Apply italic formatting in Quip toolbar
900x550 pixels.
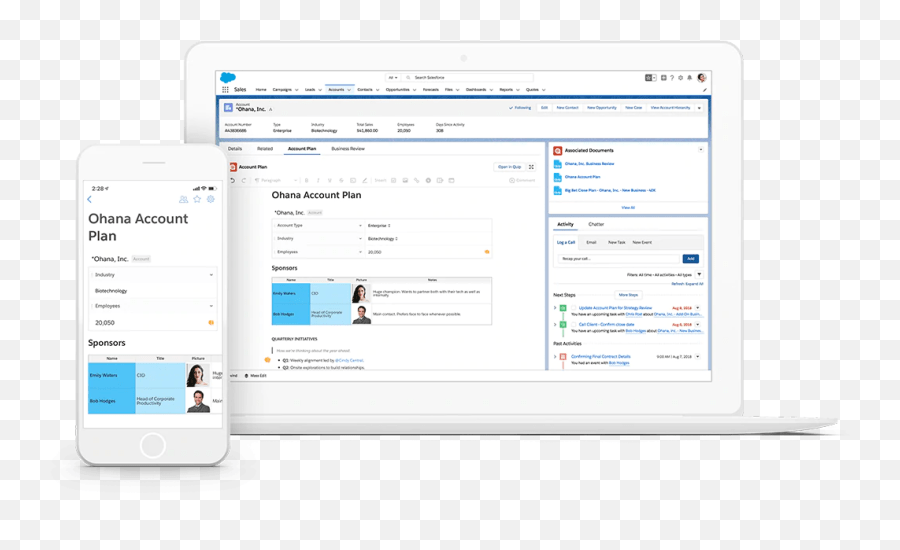[x=318, y=180]
